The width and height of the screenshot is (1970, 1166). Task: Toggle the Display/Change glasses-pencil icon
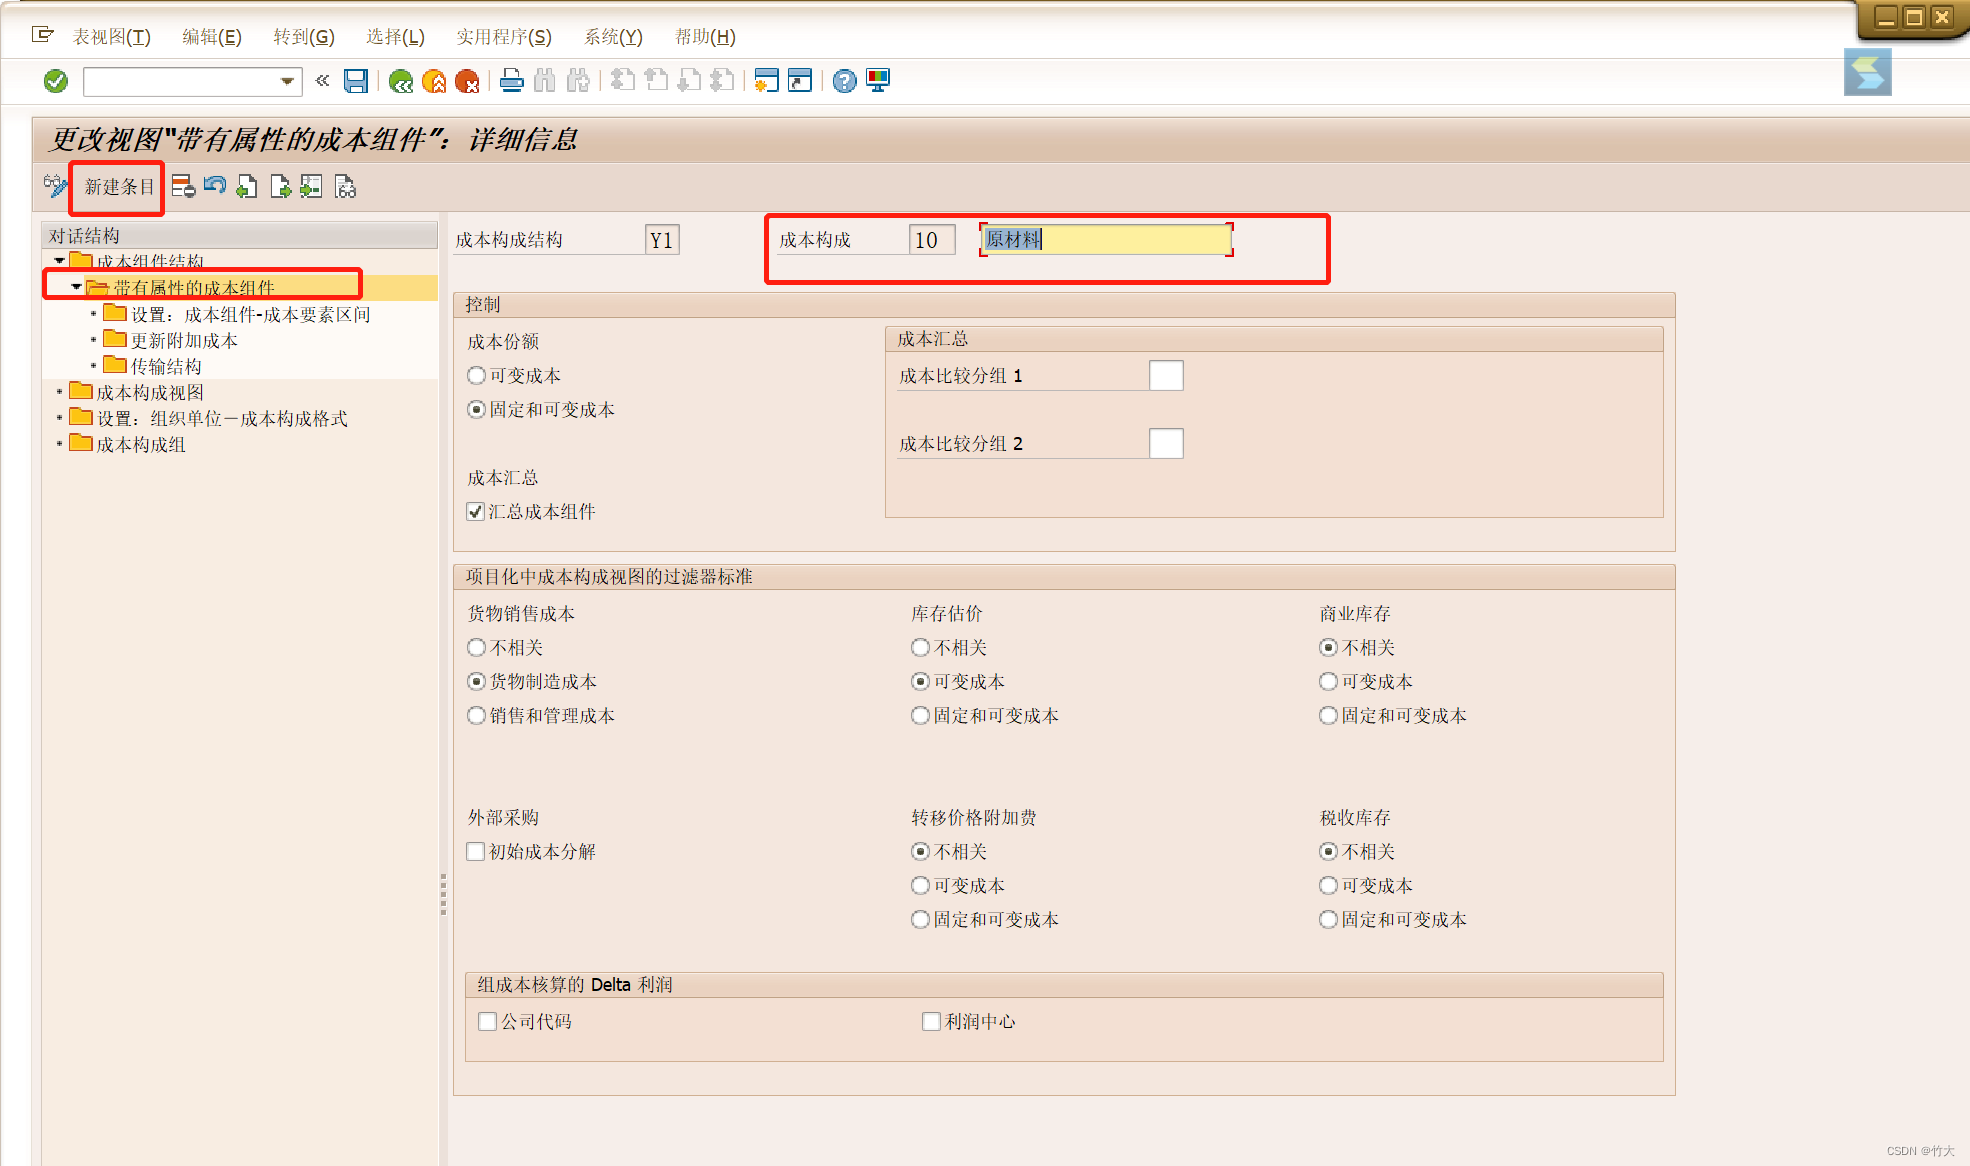pos(55,186)
